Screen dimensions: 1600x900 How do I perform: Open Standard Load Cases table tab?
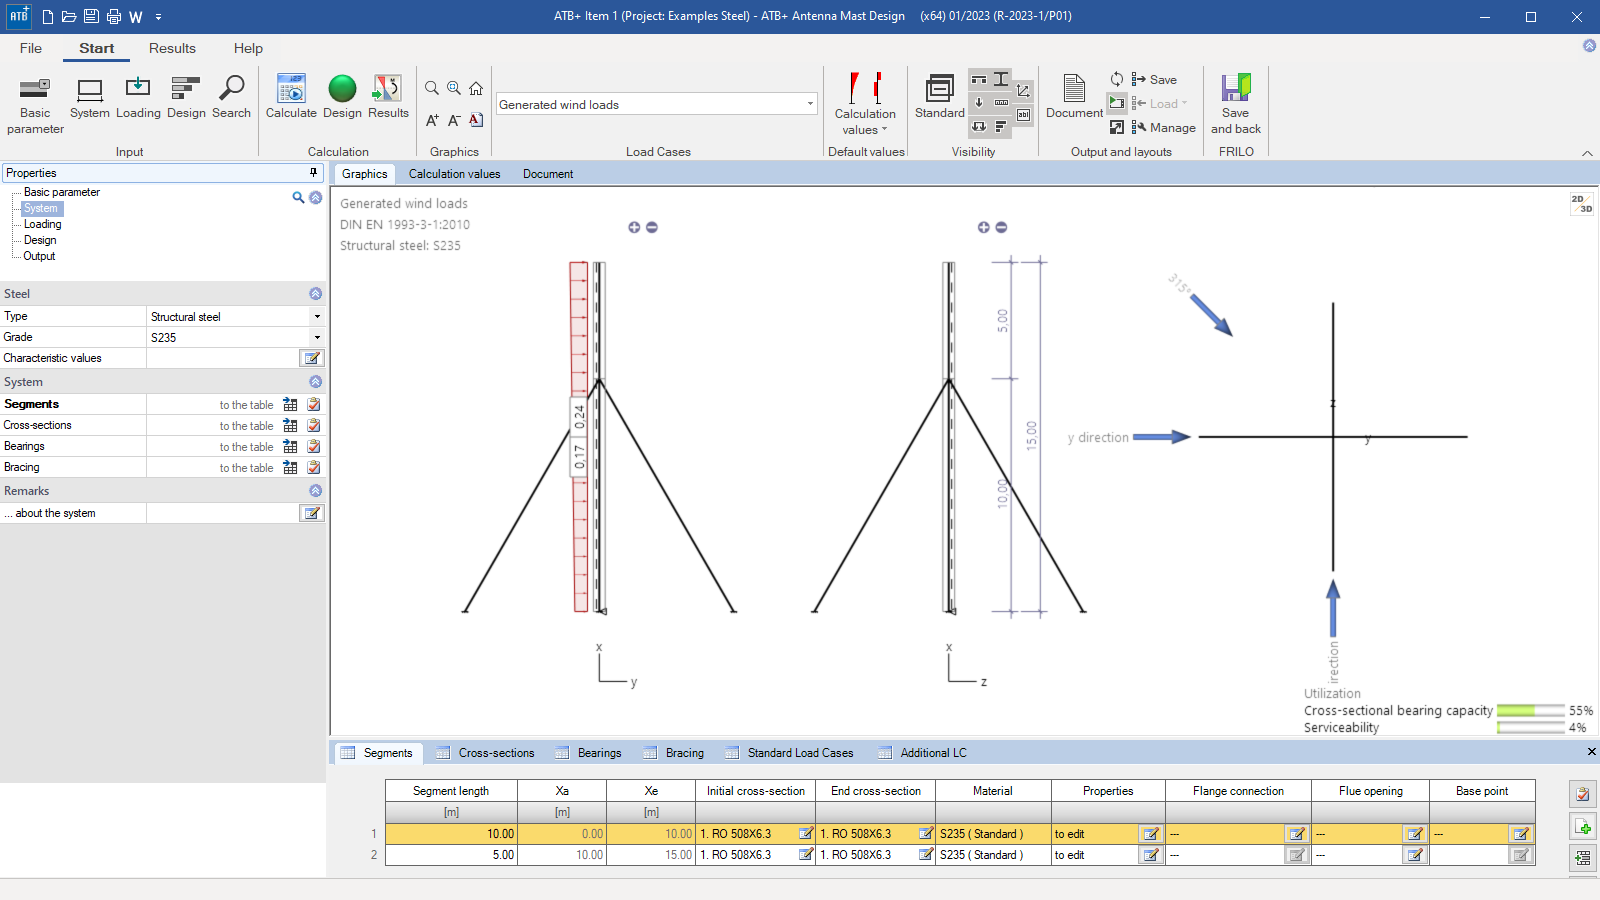[790, 753]
